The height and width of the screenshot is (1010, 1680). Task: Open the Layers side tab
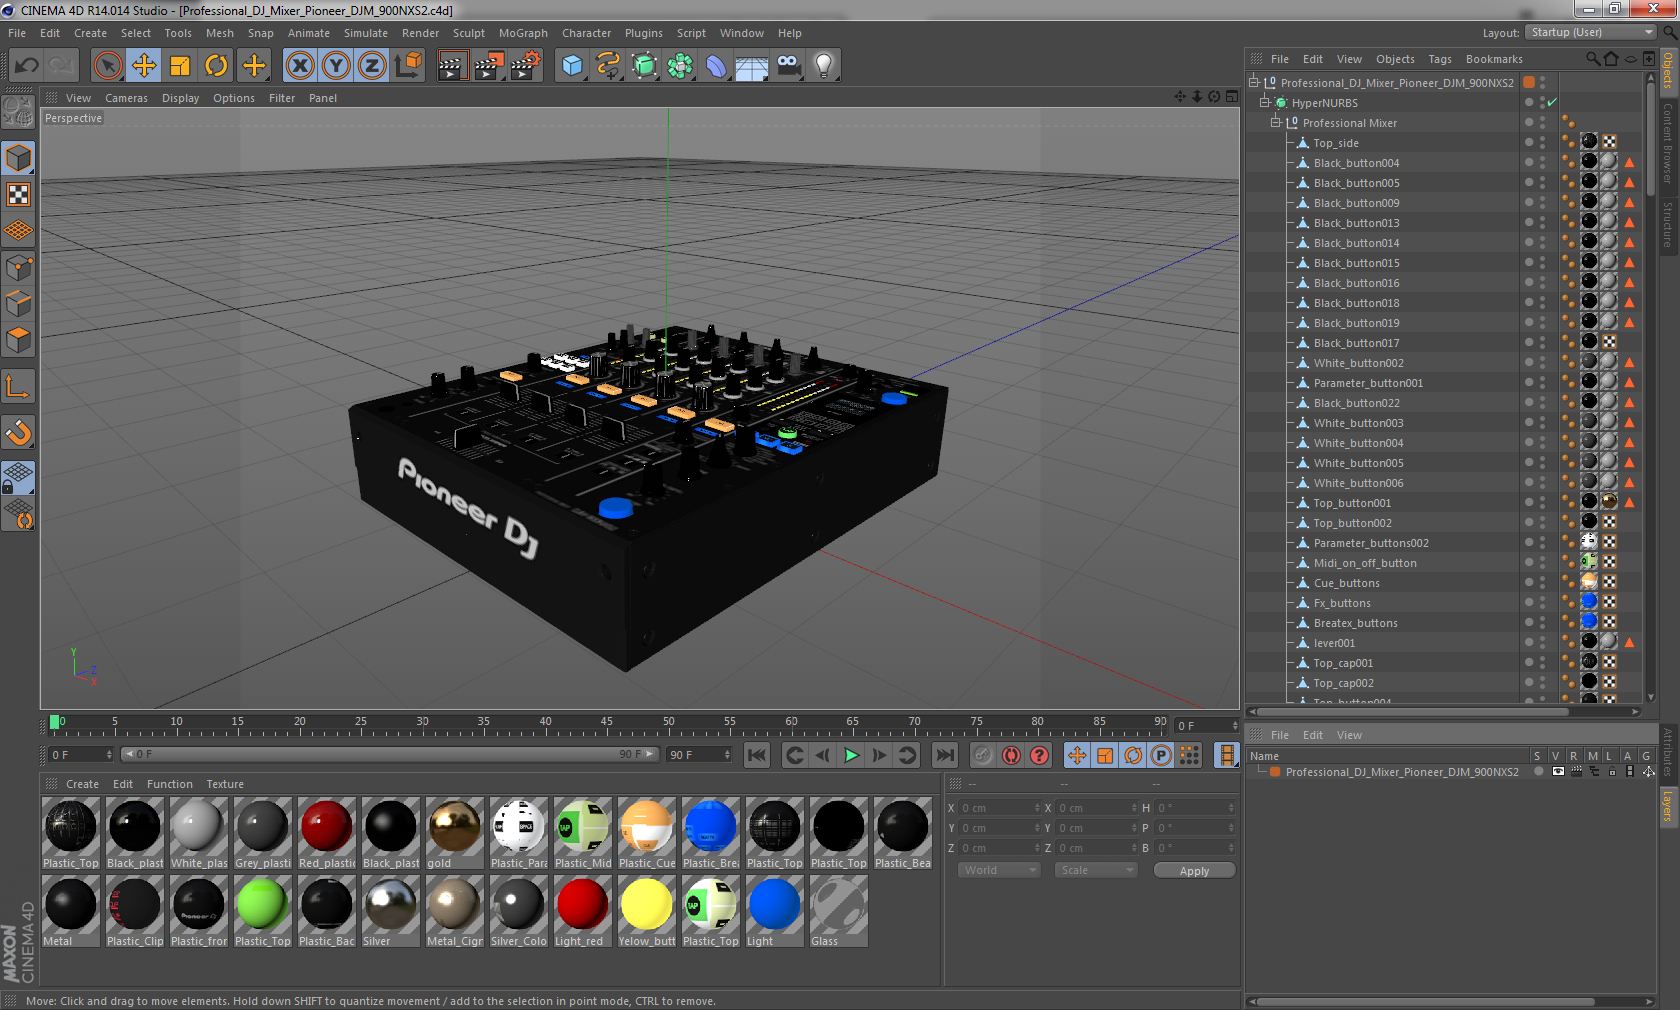[1668, 806]
